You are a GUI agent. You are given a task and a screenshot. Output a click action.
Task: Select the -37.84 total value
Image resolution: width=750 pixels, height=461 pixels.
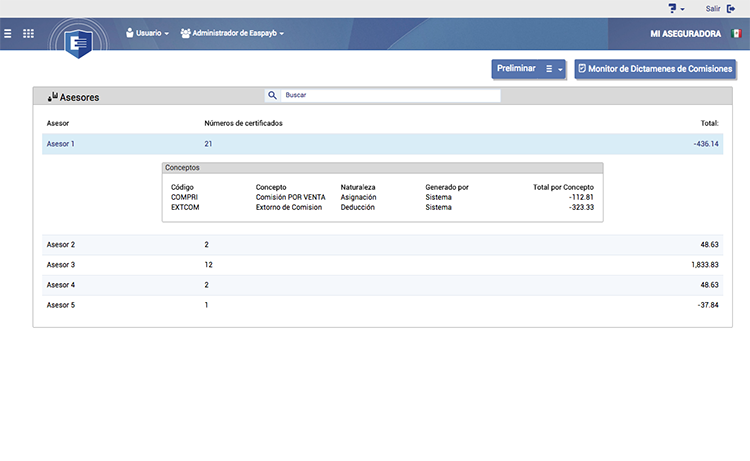(708, 305)
